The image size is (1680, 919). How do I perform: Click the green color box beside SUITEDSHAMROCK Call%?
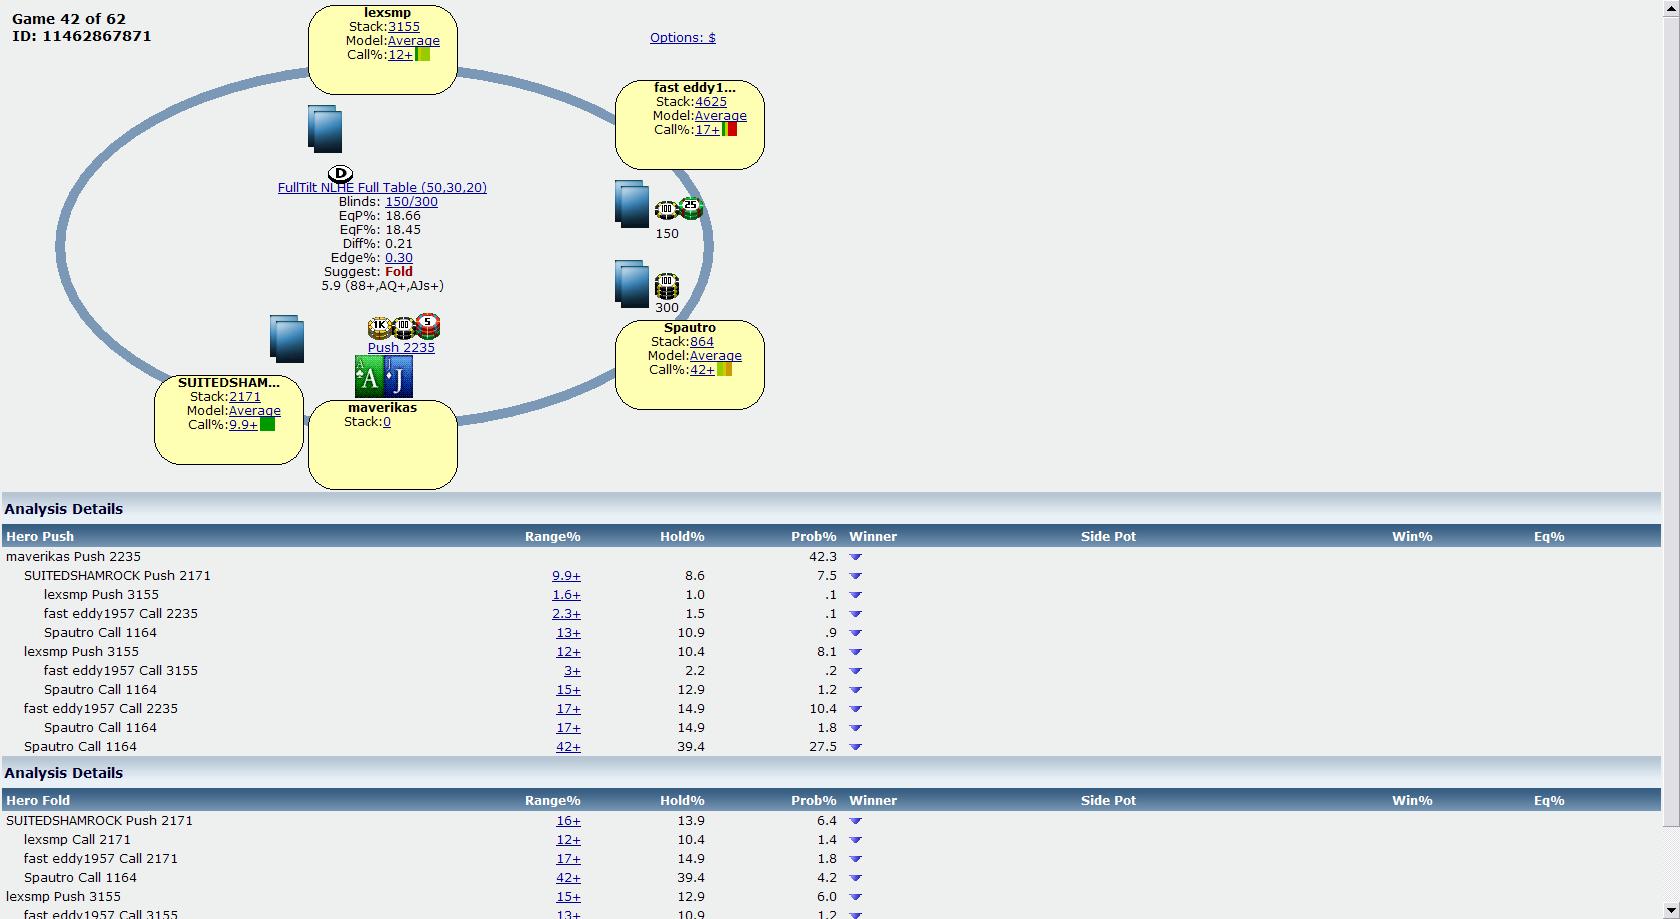(x=267, y=424)
